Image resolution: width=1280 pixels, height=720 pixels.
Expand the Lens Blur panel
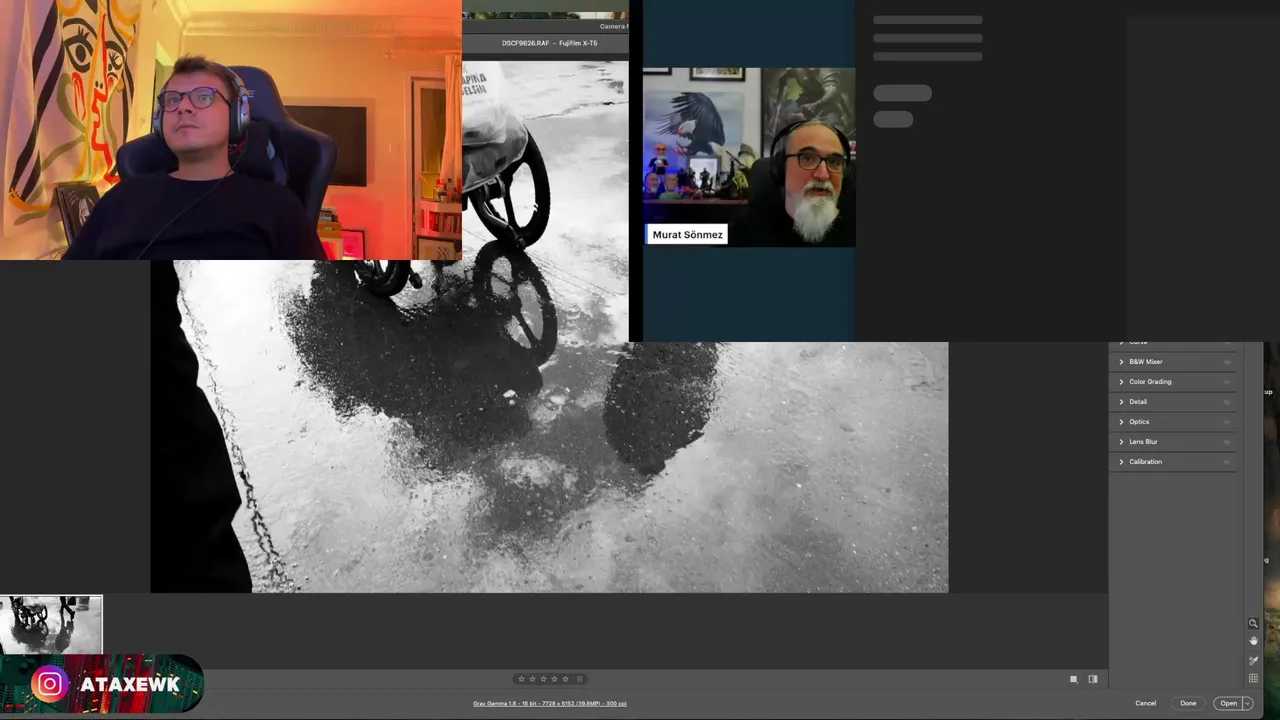tap(1121, 442)
